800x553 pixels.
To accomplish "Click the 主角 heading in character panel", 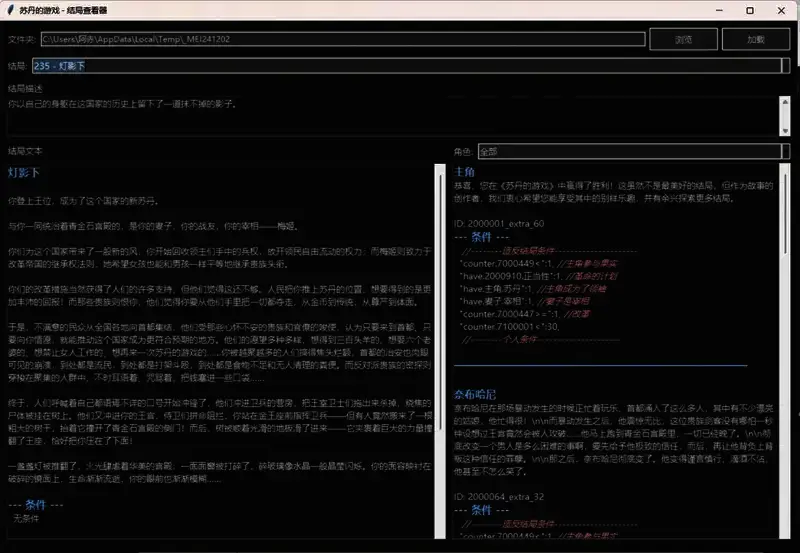I will (x=464, y=171).
